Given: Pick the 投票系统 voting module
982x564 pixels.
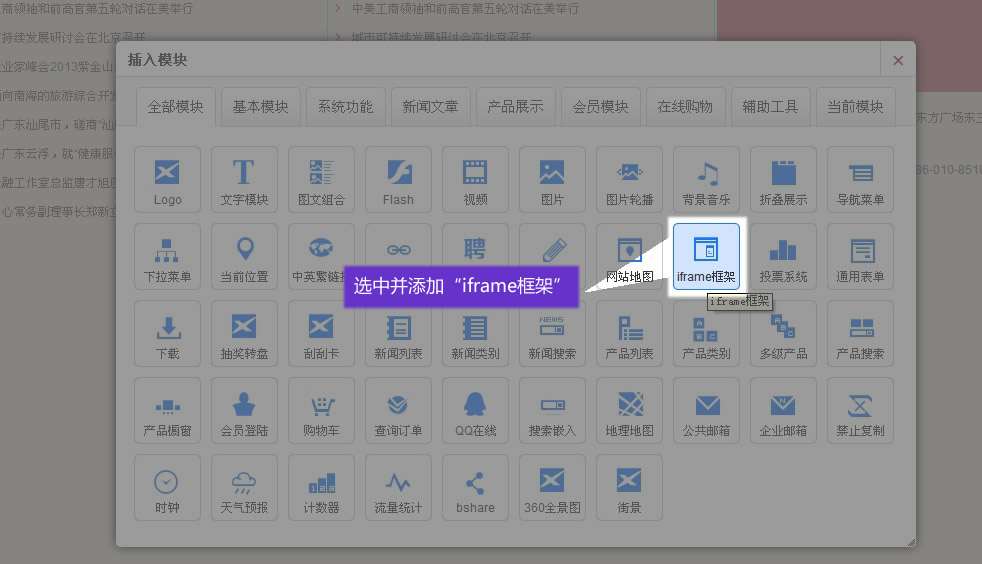Looking at the screenshot, I should click(783, 256).
